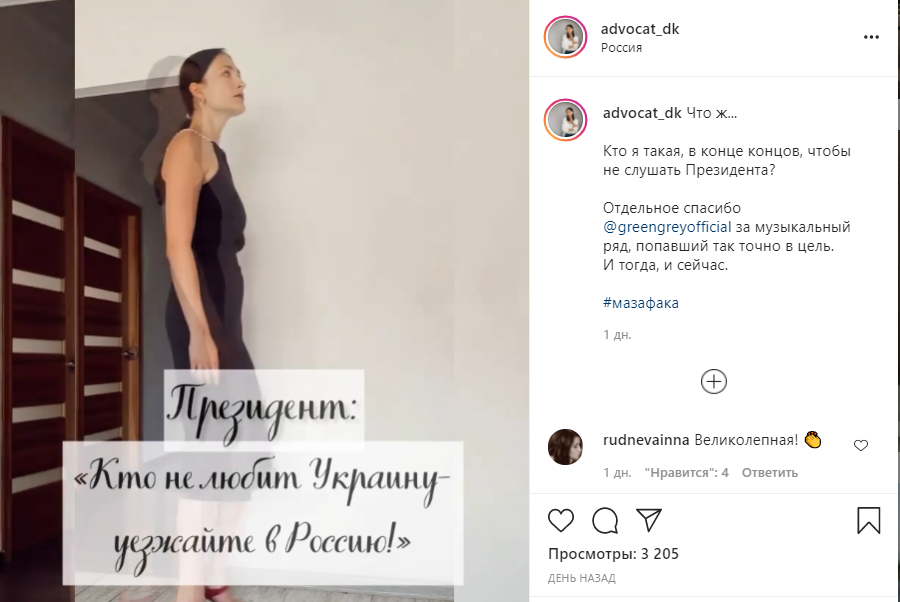
Task: Reply to rudnevainna's comment via Ответить
Action: [770, 473]
